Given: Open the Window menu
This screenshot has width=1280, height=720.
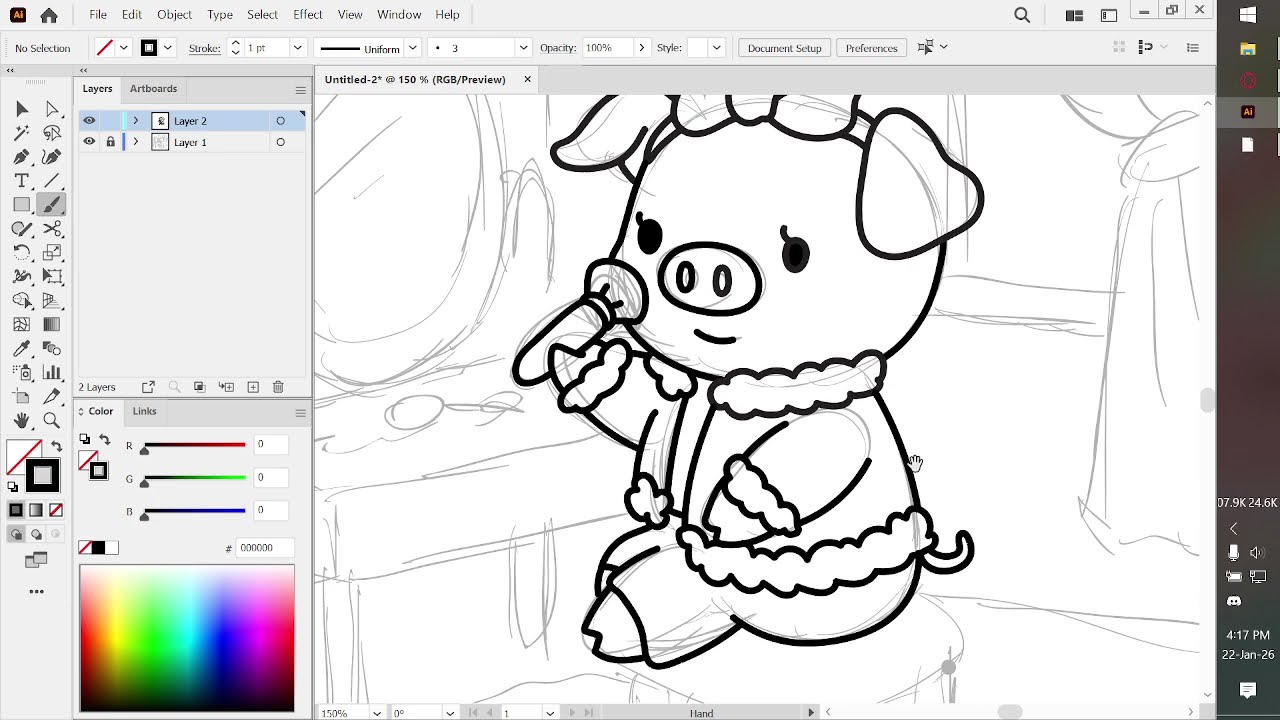Looking at the screenshot, I should 399,15.
